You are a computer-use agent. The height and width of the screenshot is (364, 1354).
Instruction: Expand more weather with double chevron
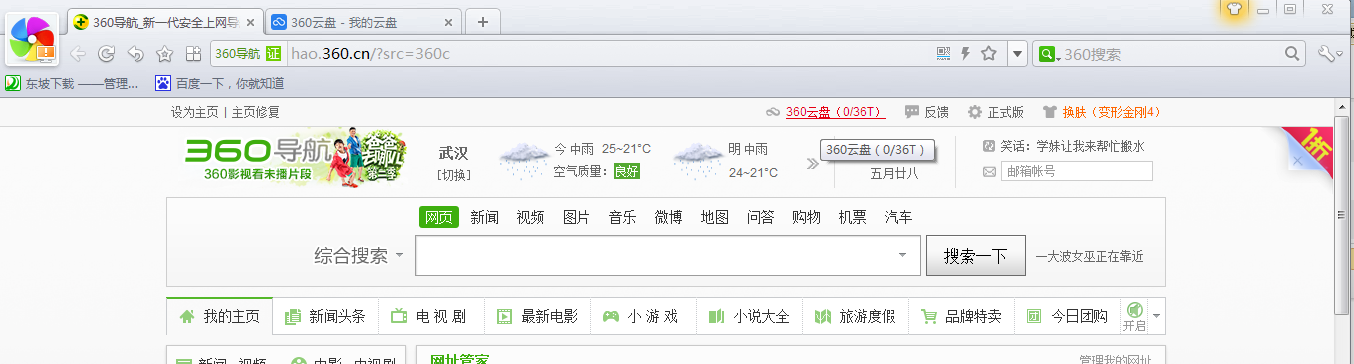(812, 163)
